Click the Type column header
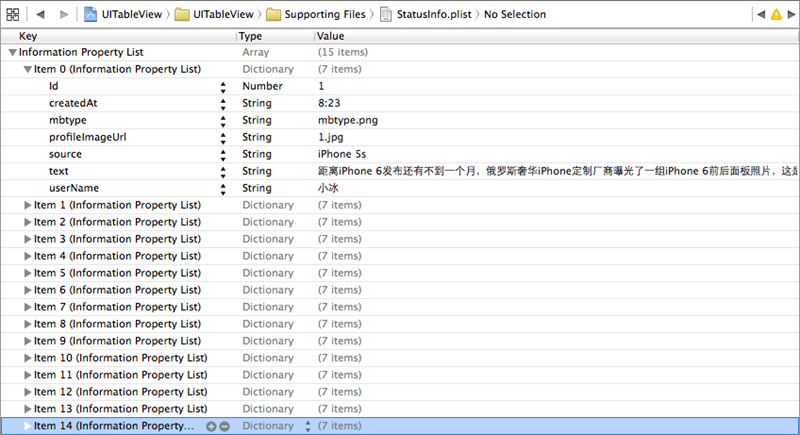 coord(250,36)
